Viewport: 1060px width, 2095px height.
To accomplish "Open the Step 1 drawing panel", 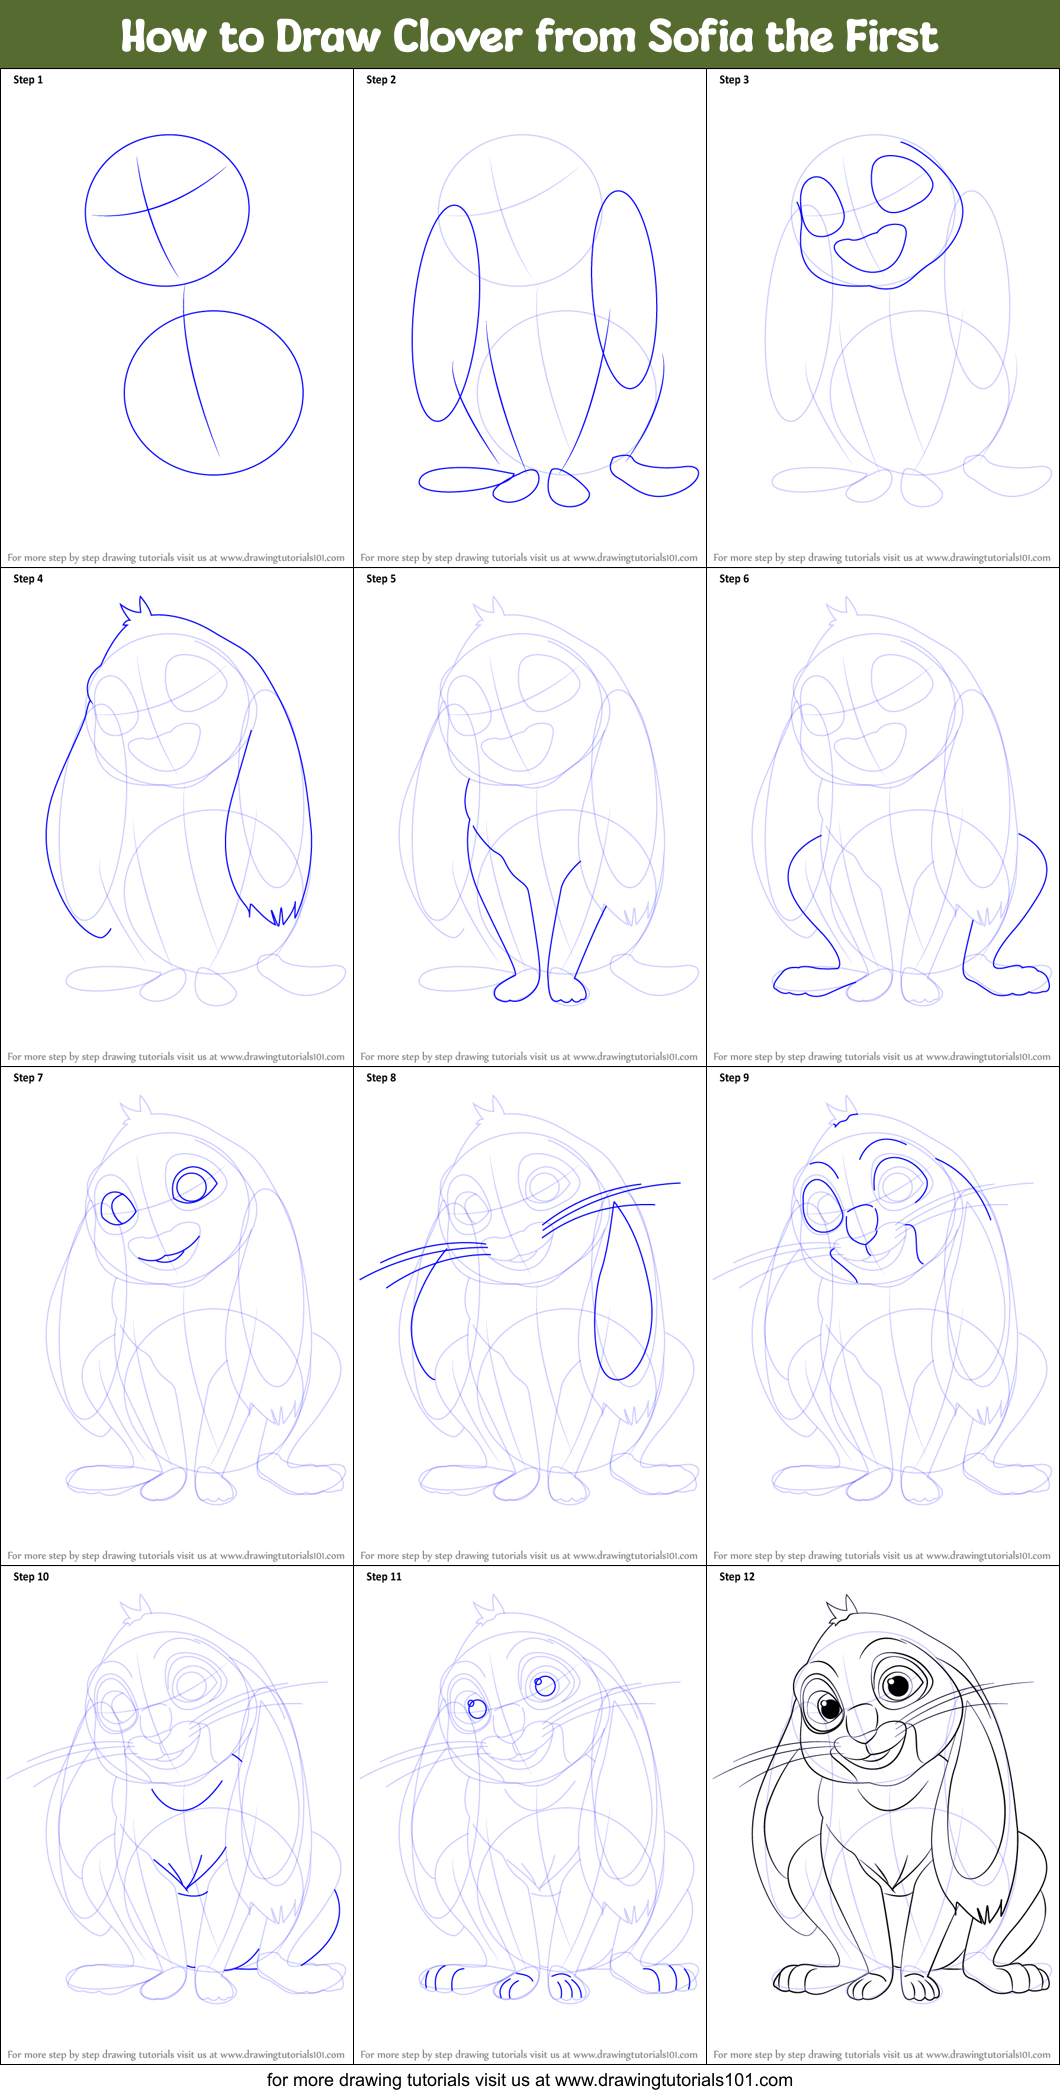I will (177, 318).
